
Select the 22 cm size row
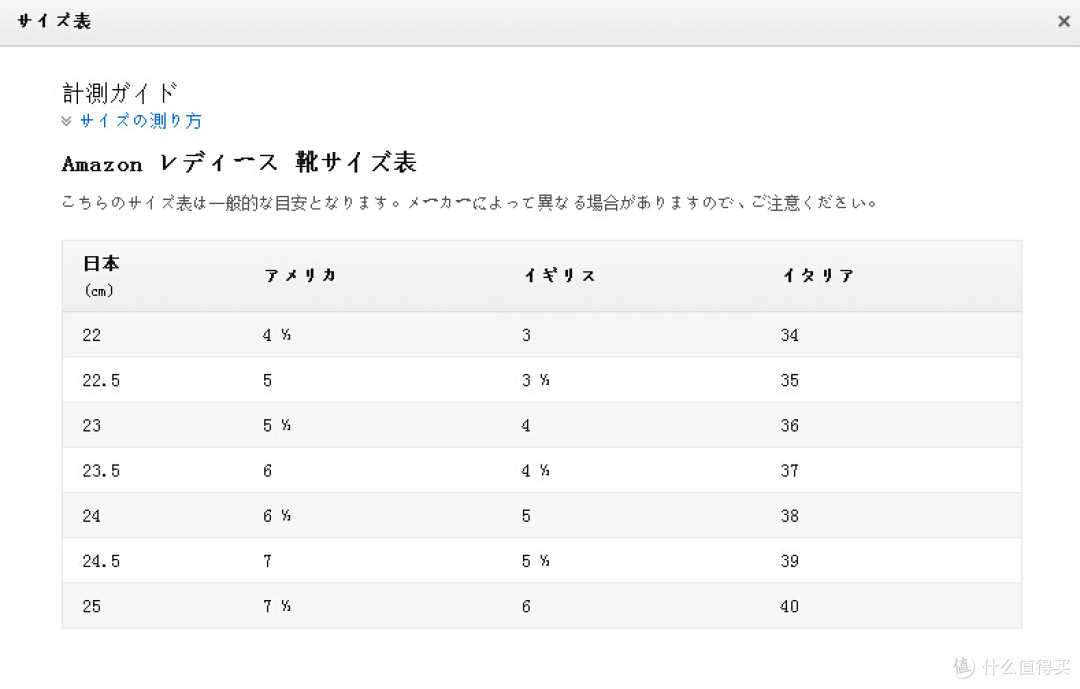click(541, 335)
